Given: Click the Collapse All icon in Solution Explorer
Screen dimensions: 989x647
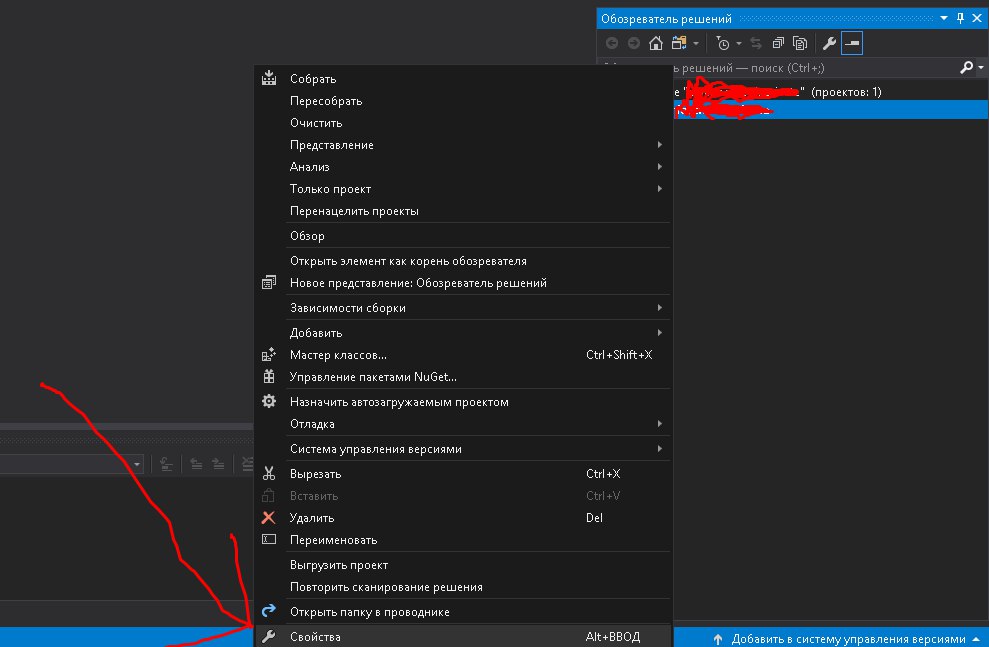Looking at the screenshot, I should (778, 43).
